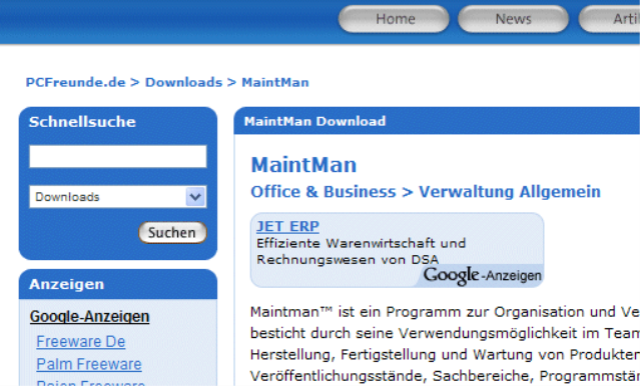Follow the Freeware De ad link
The height and width of the screenshot is (386, 640).
(x=81, y=342)
